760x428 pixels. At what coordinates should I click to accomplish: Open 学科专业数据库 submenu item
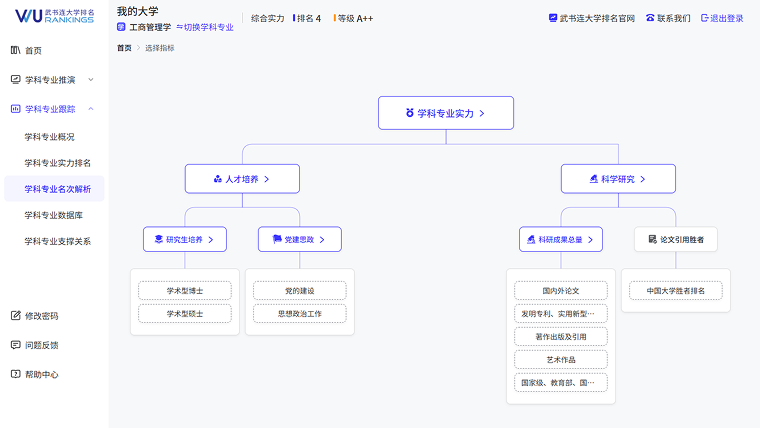click(53, 215)
